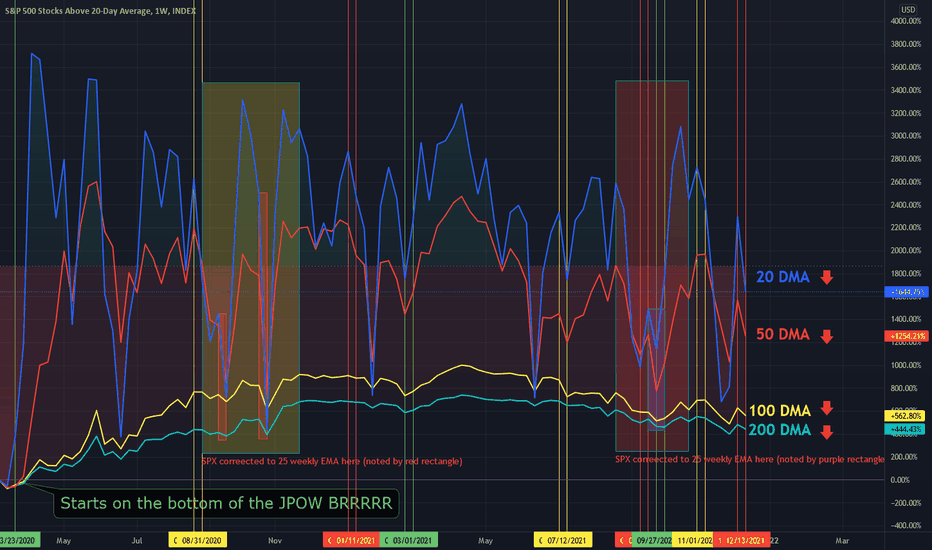The height and width of the screenshot is (550, 932).
Task: Click the 03/23/2020 green date marker
Action: (x=20, y=540)
